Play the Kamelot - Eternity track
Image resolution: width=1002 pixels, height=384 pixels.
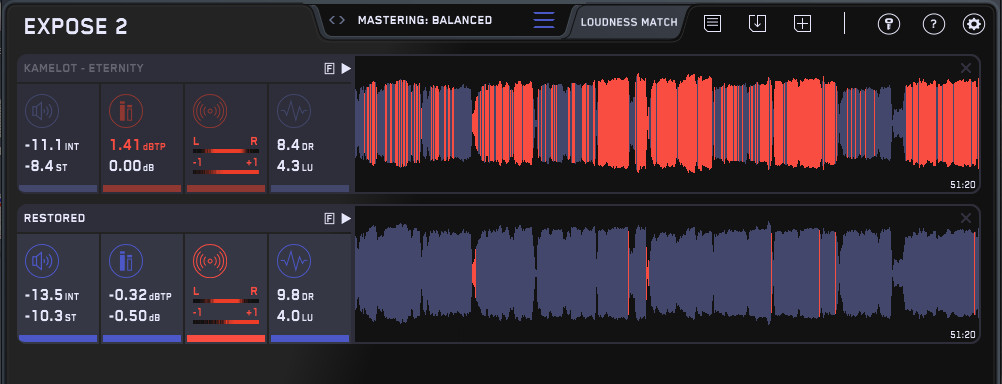coord(346,68)
